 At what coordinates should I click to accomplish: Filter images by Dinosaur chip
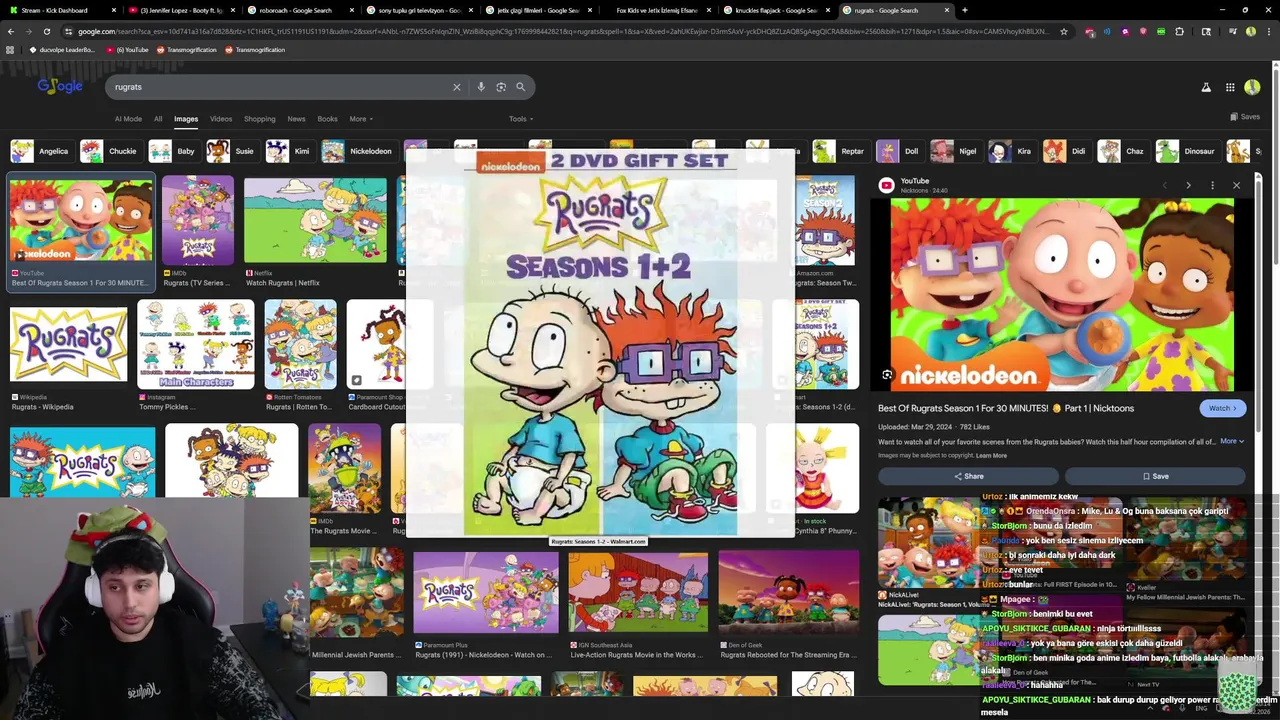[1187, 151]
